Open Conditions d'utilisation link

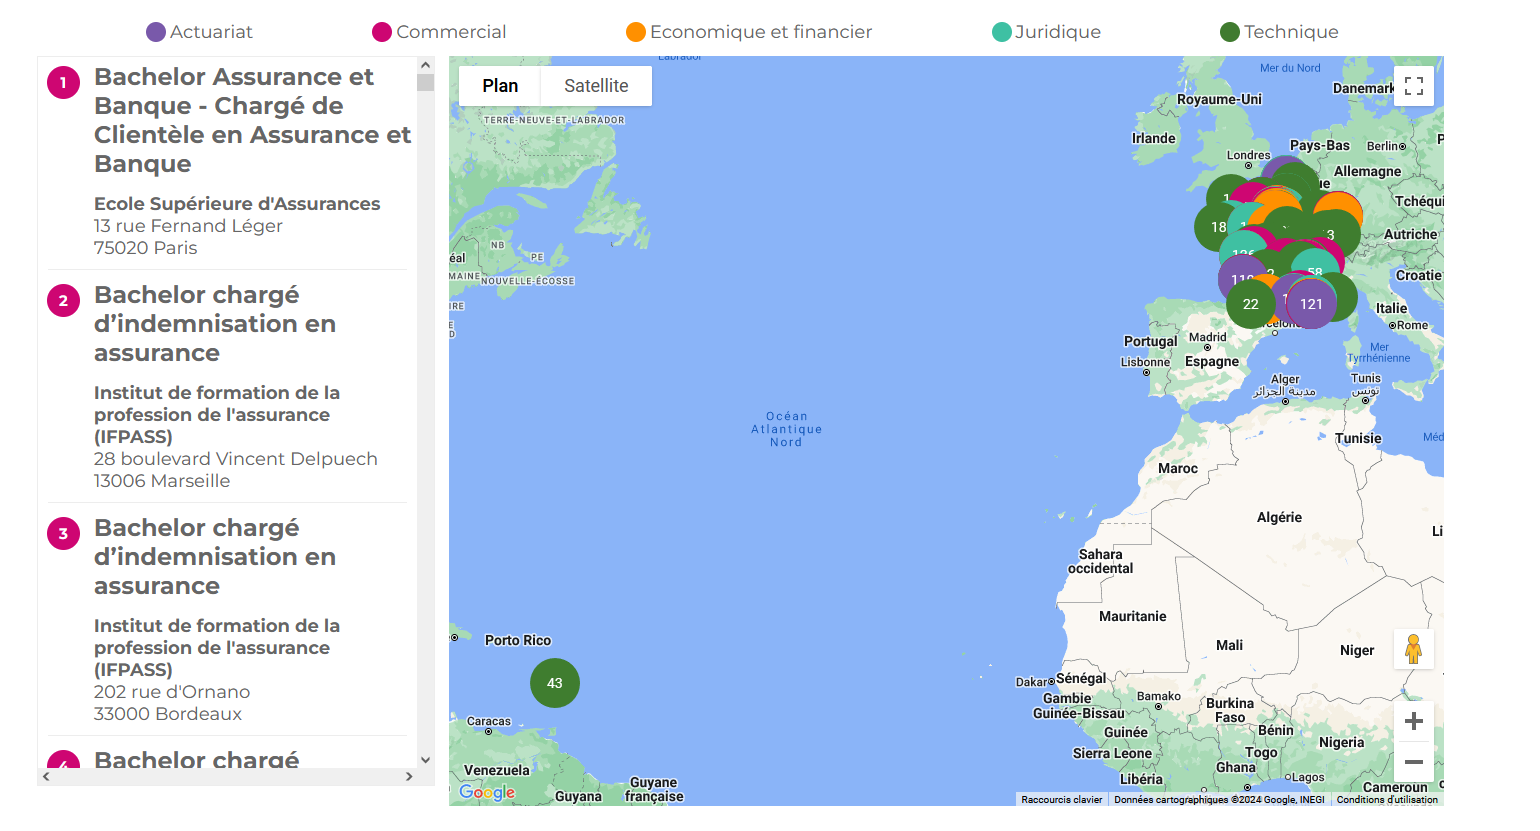pyautogui.click(x=1387, y=799)
